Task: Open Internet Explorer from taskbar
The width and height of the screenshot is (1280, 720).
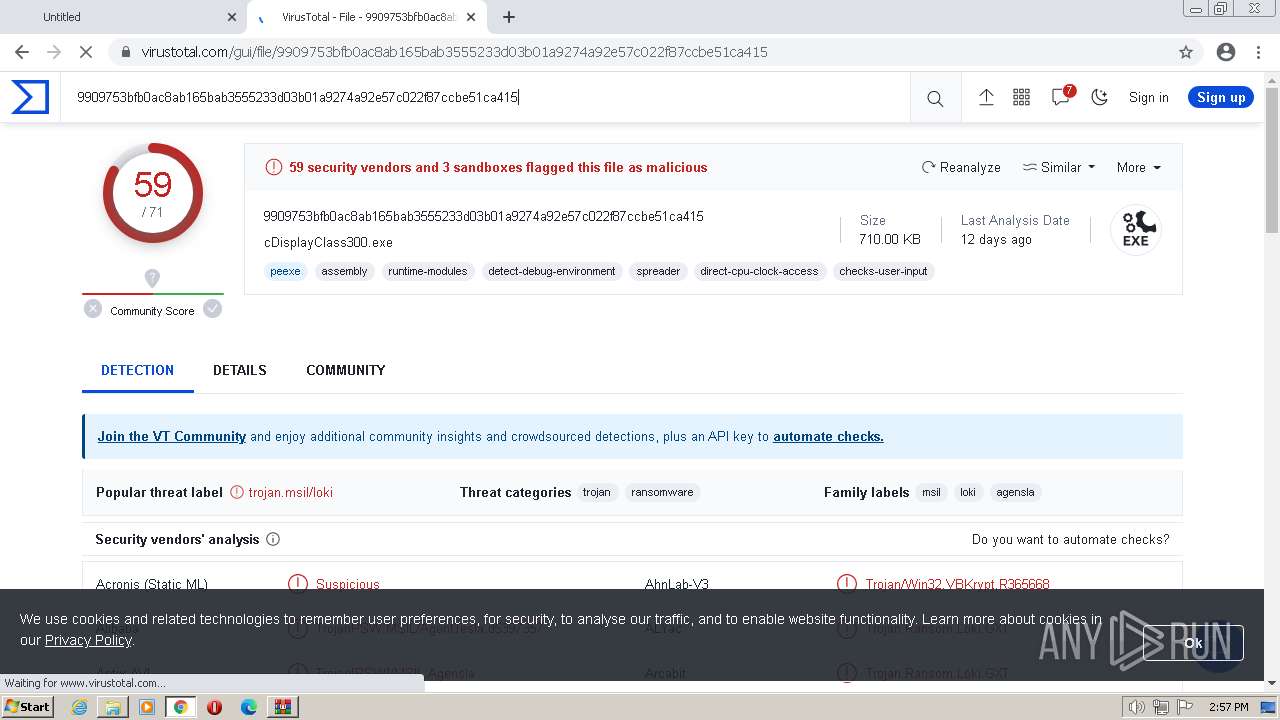Action: pos(79,707)
